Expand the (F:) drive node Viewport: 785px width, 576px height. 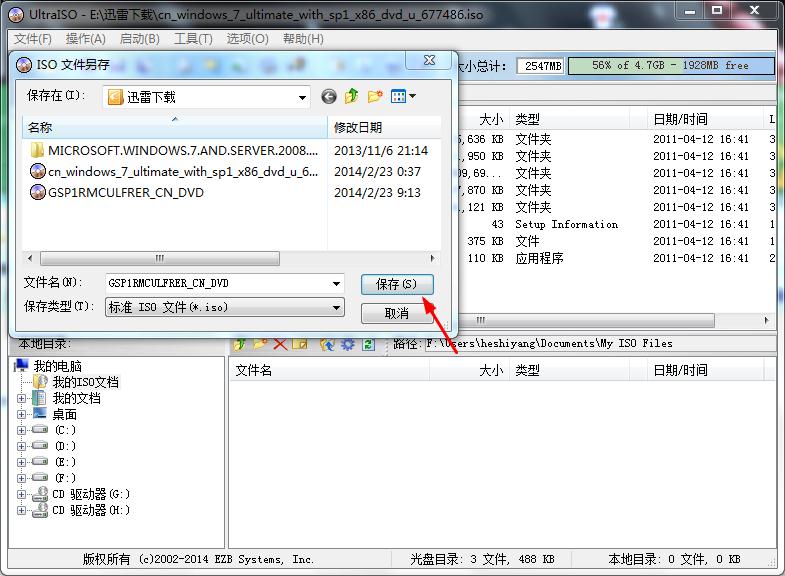point(21,478)
